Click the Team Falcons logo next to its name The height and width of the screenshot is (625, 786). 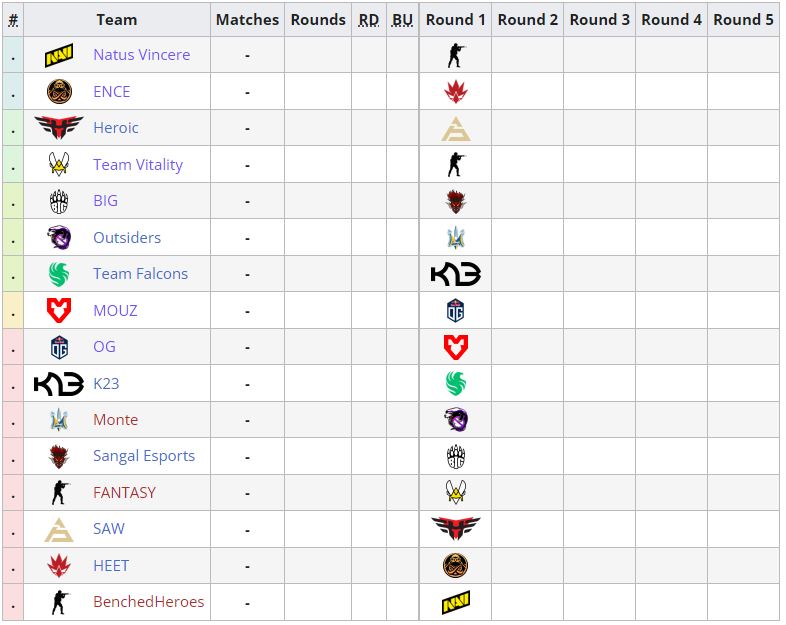[59, 274]
